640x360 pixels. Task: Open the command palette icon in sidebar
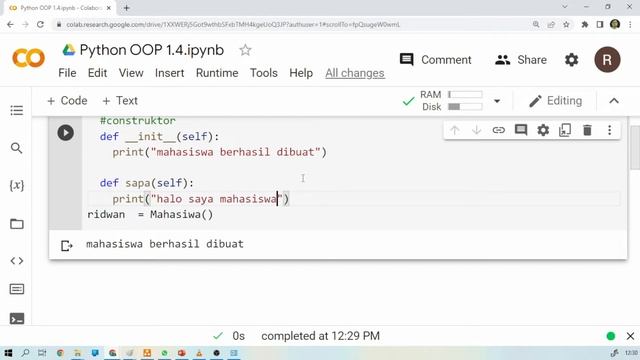point(17,289)
